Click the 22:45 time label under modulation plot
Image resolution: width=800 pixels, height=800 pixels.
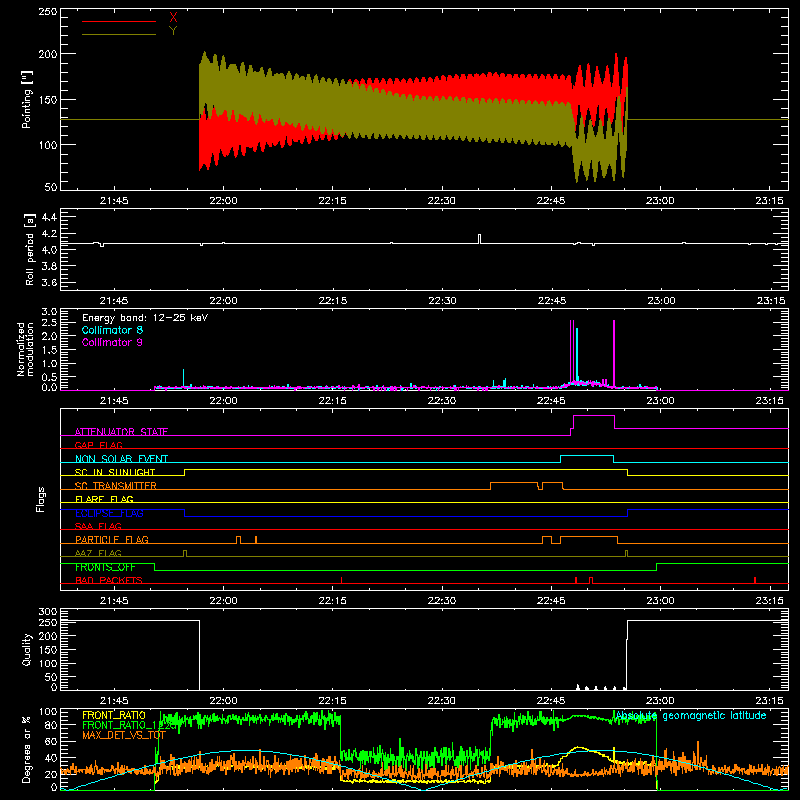(x=551, y=401)
